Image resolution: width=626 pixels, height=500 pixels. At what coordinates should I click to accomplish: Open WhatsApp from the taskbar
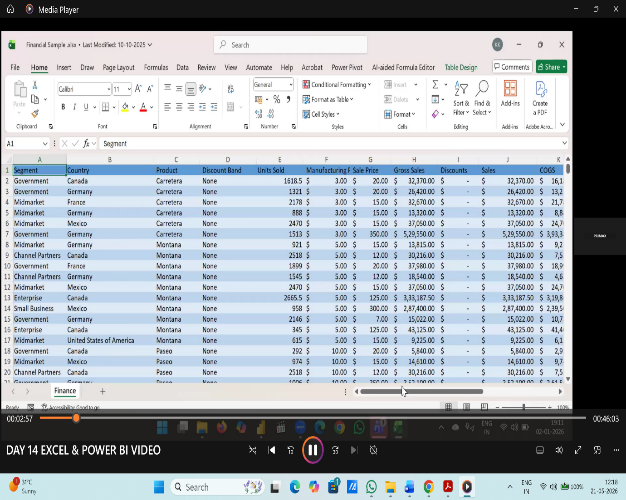click(x=371, y=487)
